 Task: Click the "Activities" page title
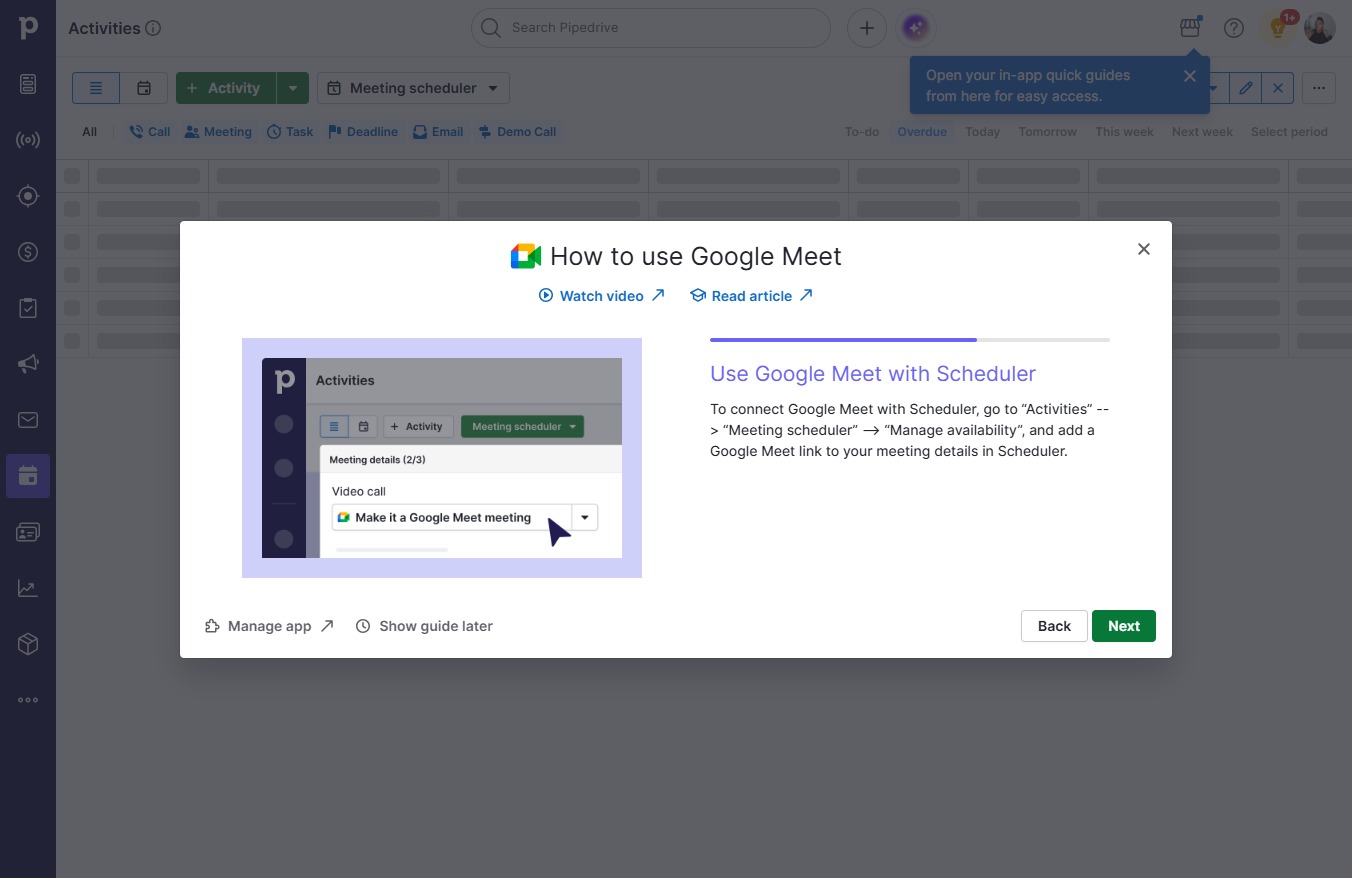[104, 28]
